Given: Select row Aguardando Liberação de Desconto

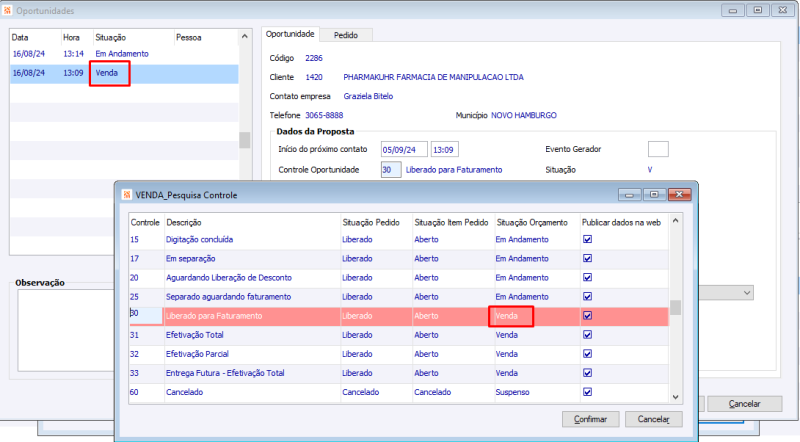Looking at the screenshot, I should pos(398,278).
